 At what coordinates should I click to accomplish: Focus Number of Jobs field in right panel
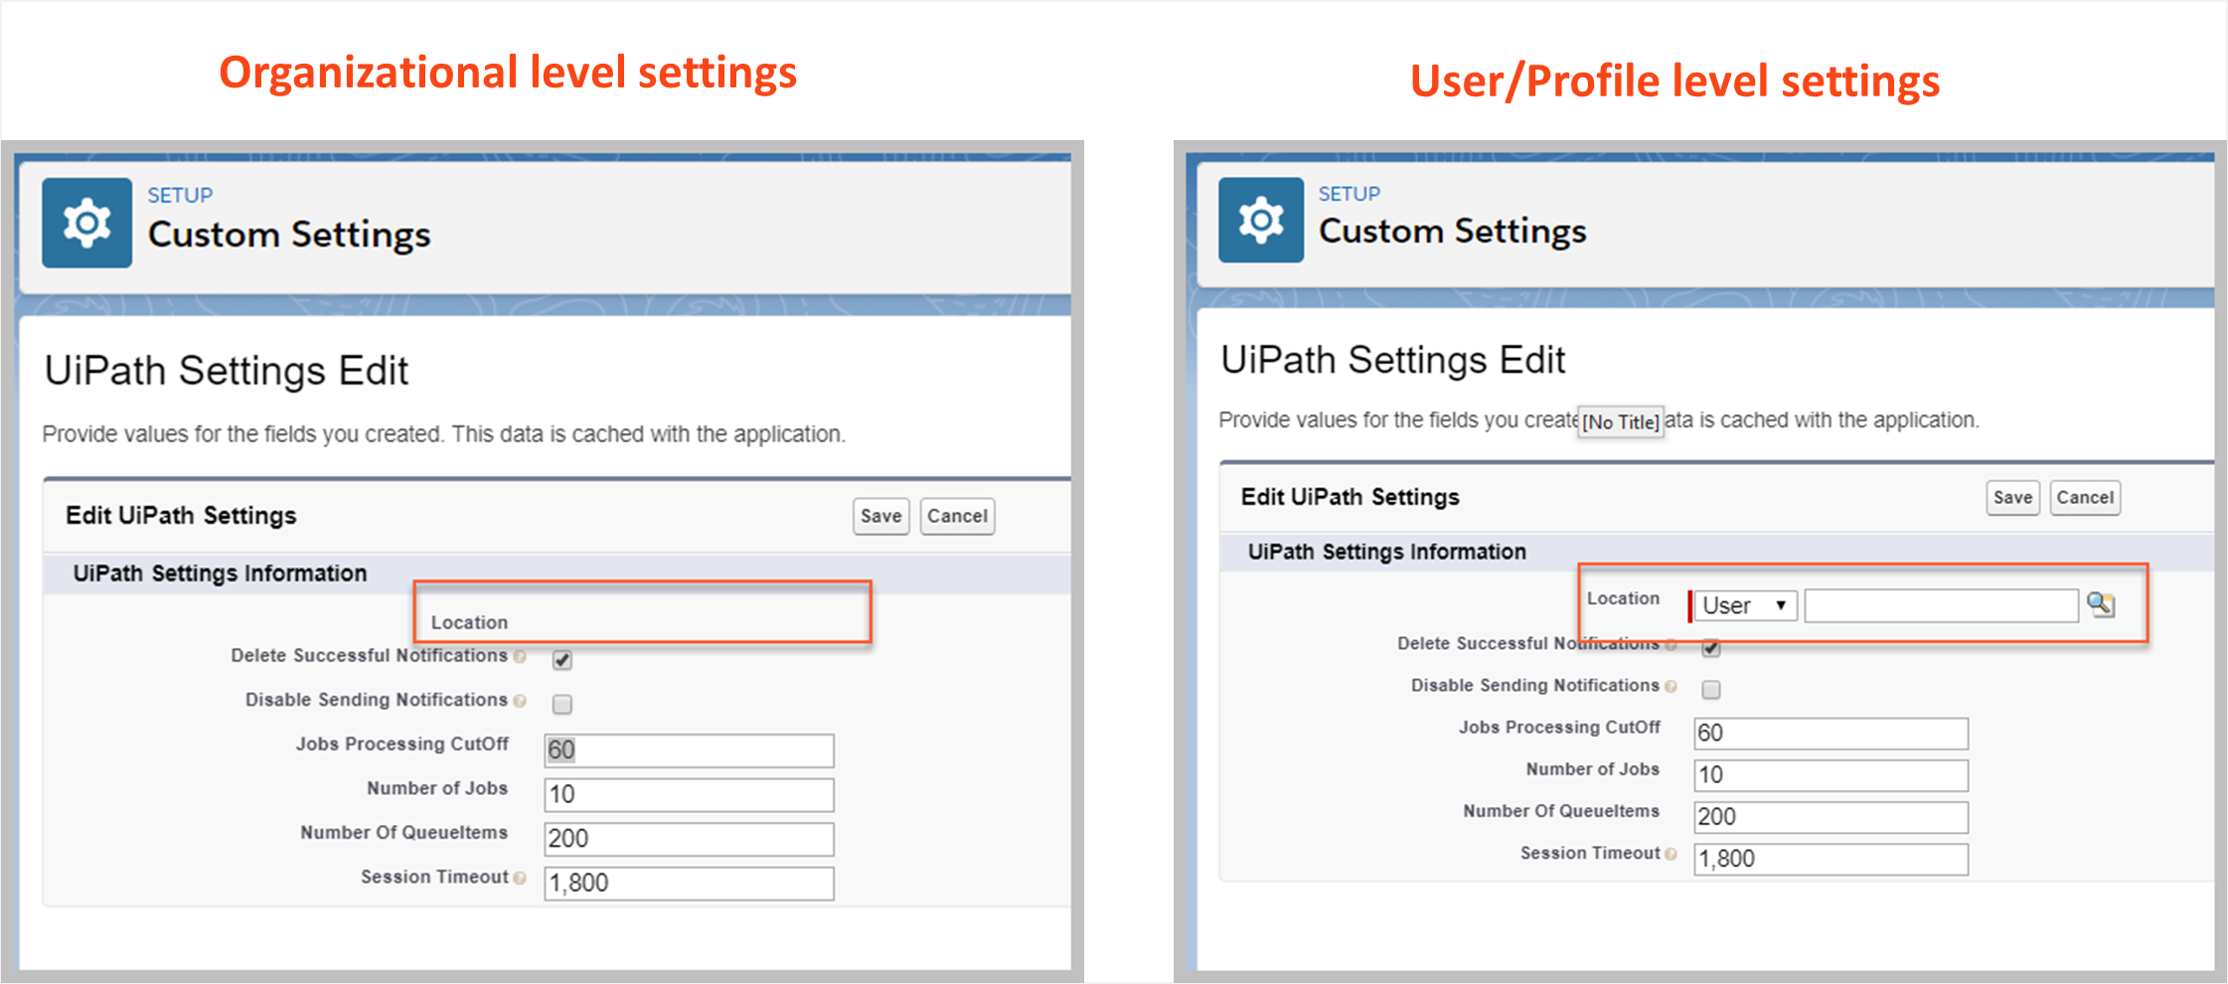[1831, 775]
